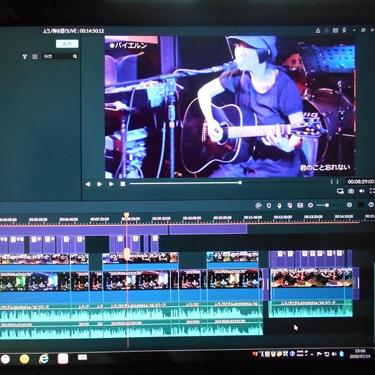Click the export button at the top left
375x375 pixels.
pos(67,44)
